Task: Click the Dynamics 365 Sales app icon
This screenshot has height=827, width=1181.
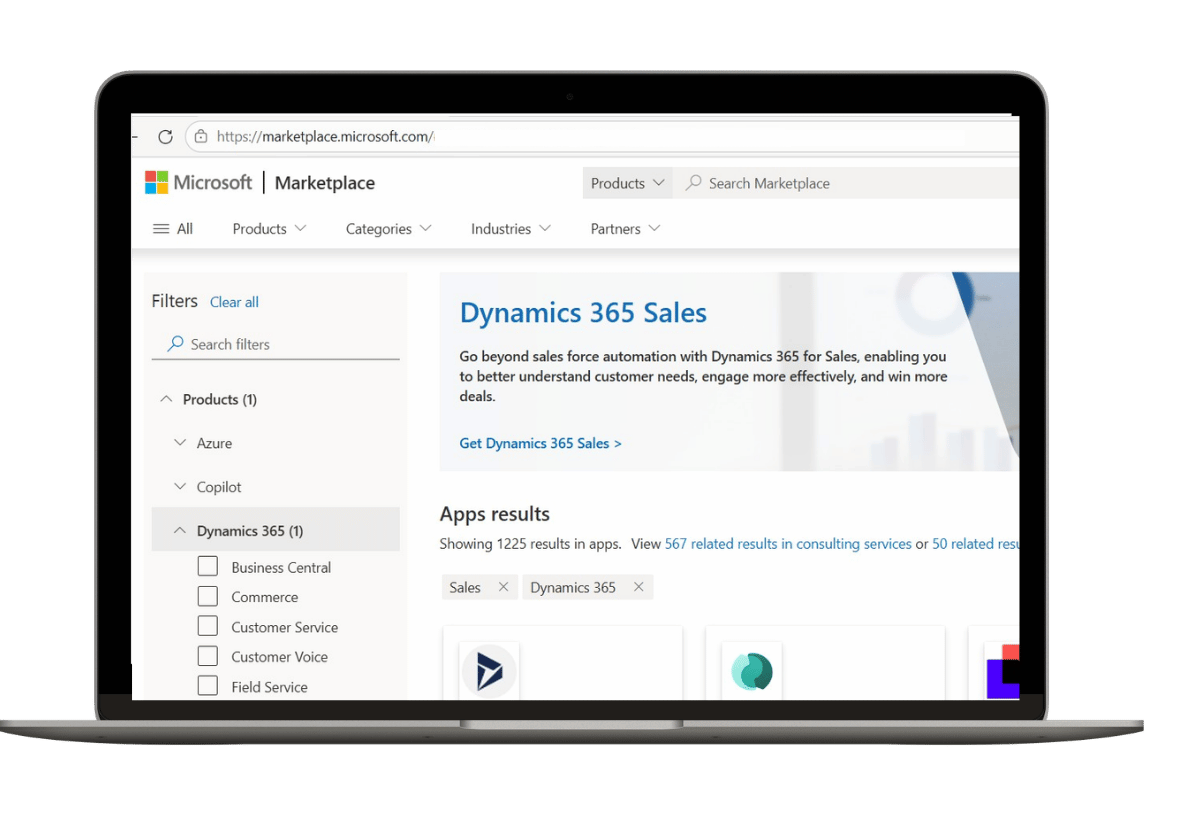Action: pos(489,671)
